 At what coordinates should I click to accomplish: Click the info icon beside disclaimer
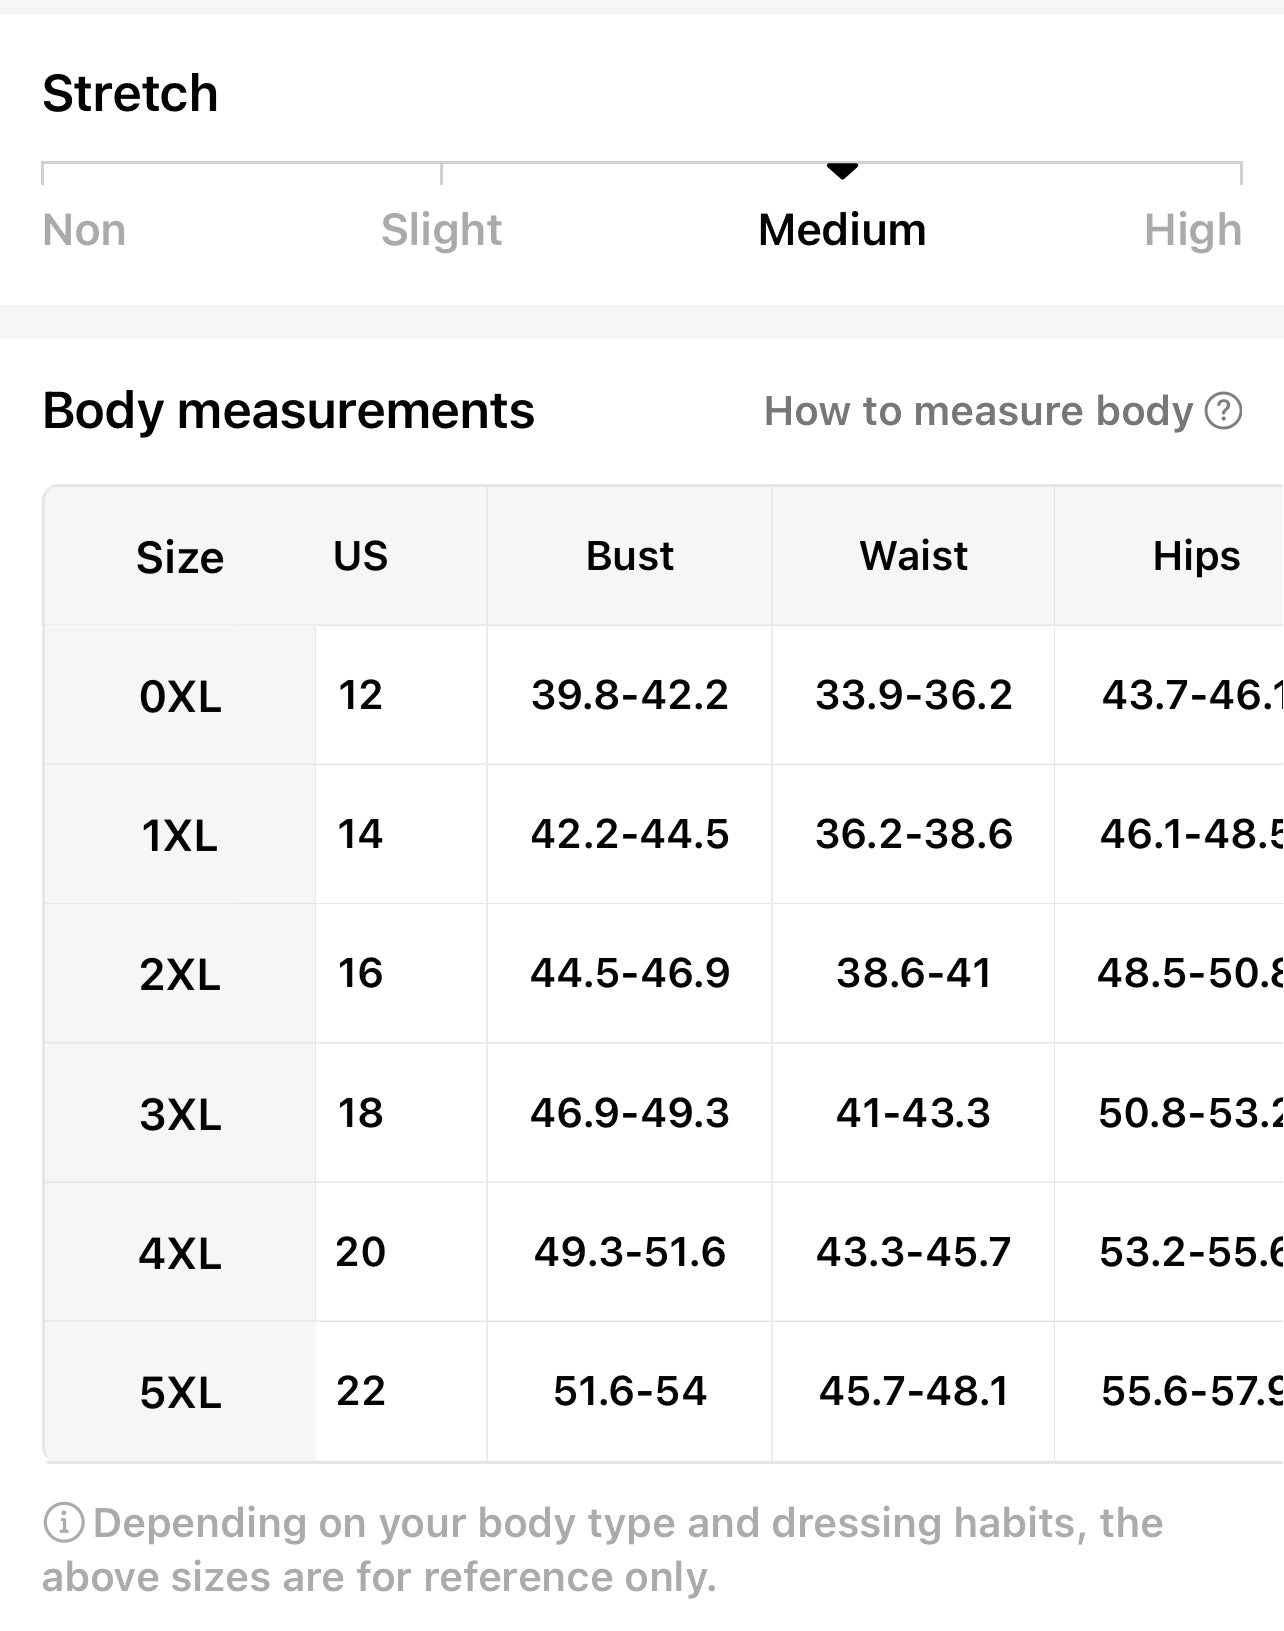[64, 1523]
